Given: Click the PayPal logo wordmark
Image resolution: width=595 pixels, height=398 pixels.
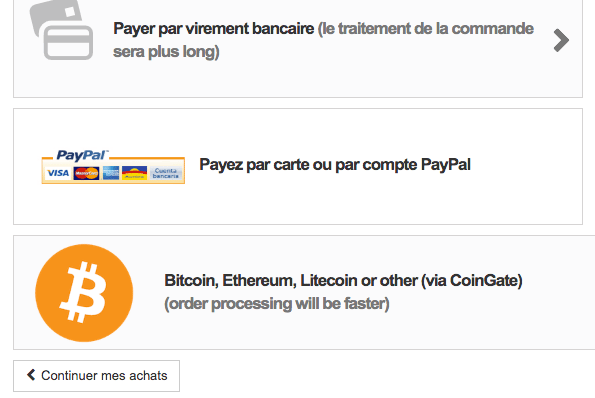Looking at the screenshot, I should [82, 155].
